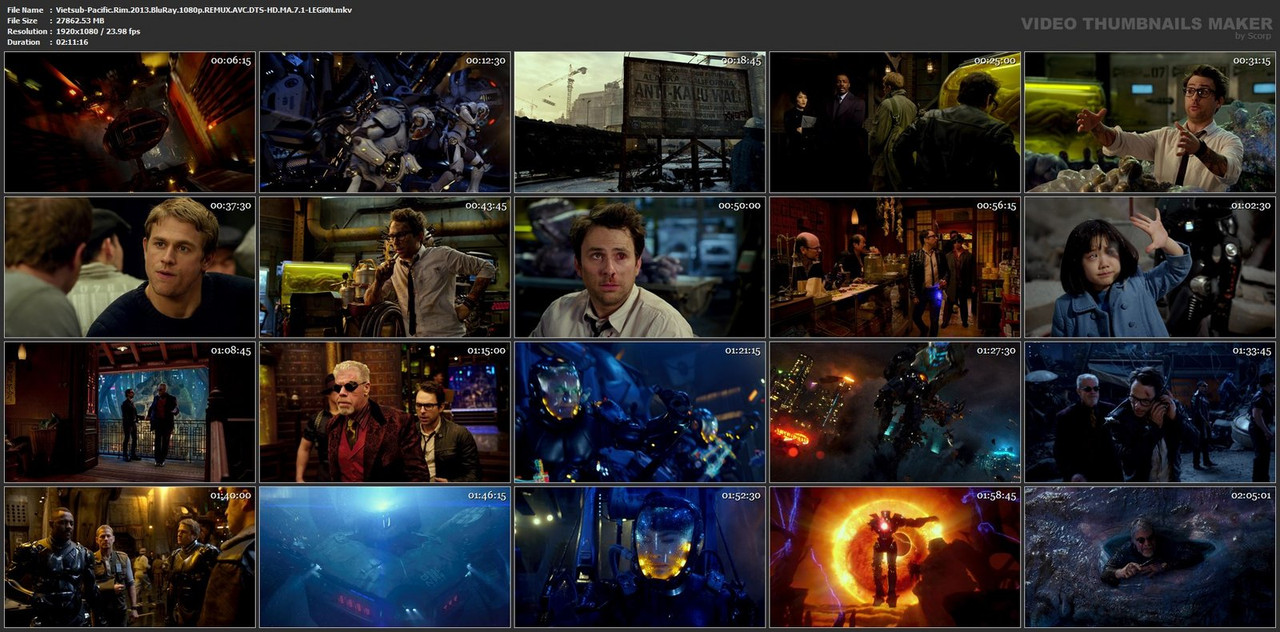Click the file name ending in LEGi0N.mkv
This screenshot has width=1280, height=632.
(204, 9)
